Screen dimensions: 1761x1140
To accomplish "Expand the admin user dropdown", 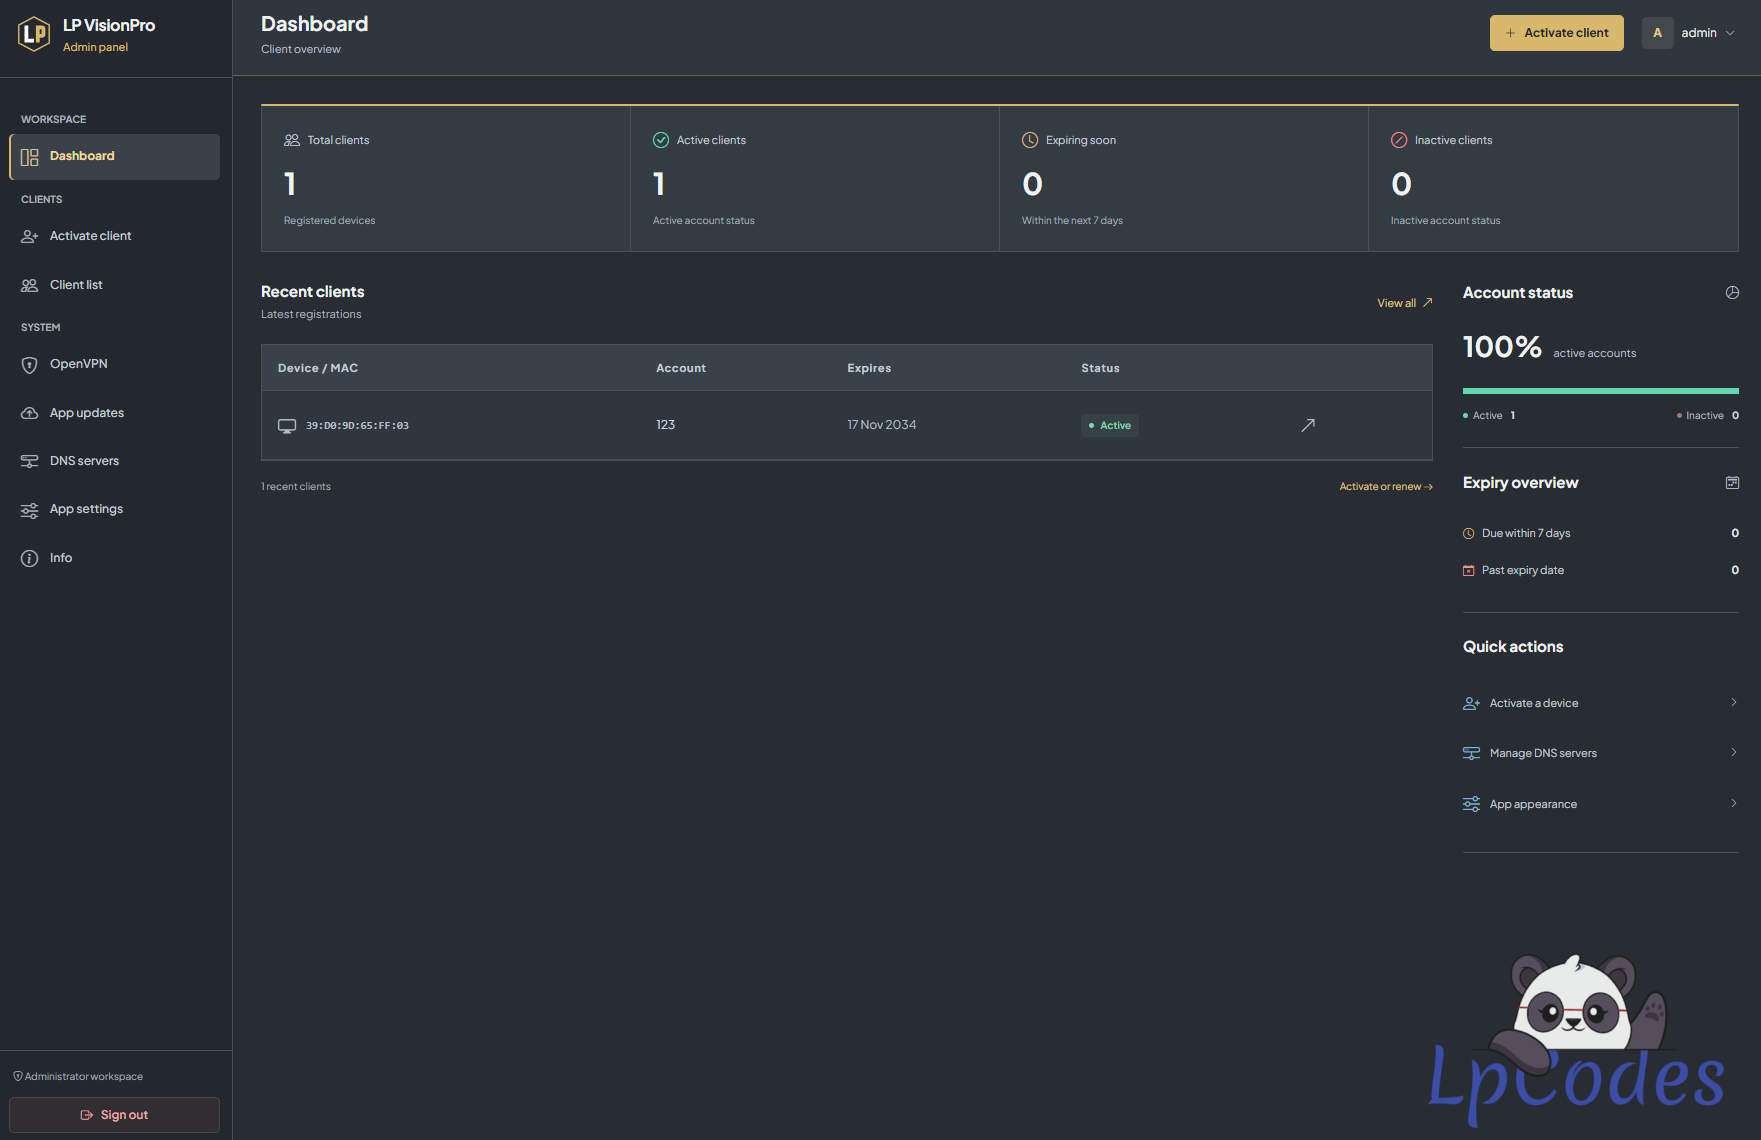I will 1691,33.
